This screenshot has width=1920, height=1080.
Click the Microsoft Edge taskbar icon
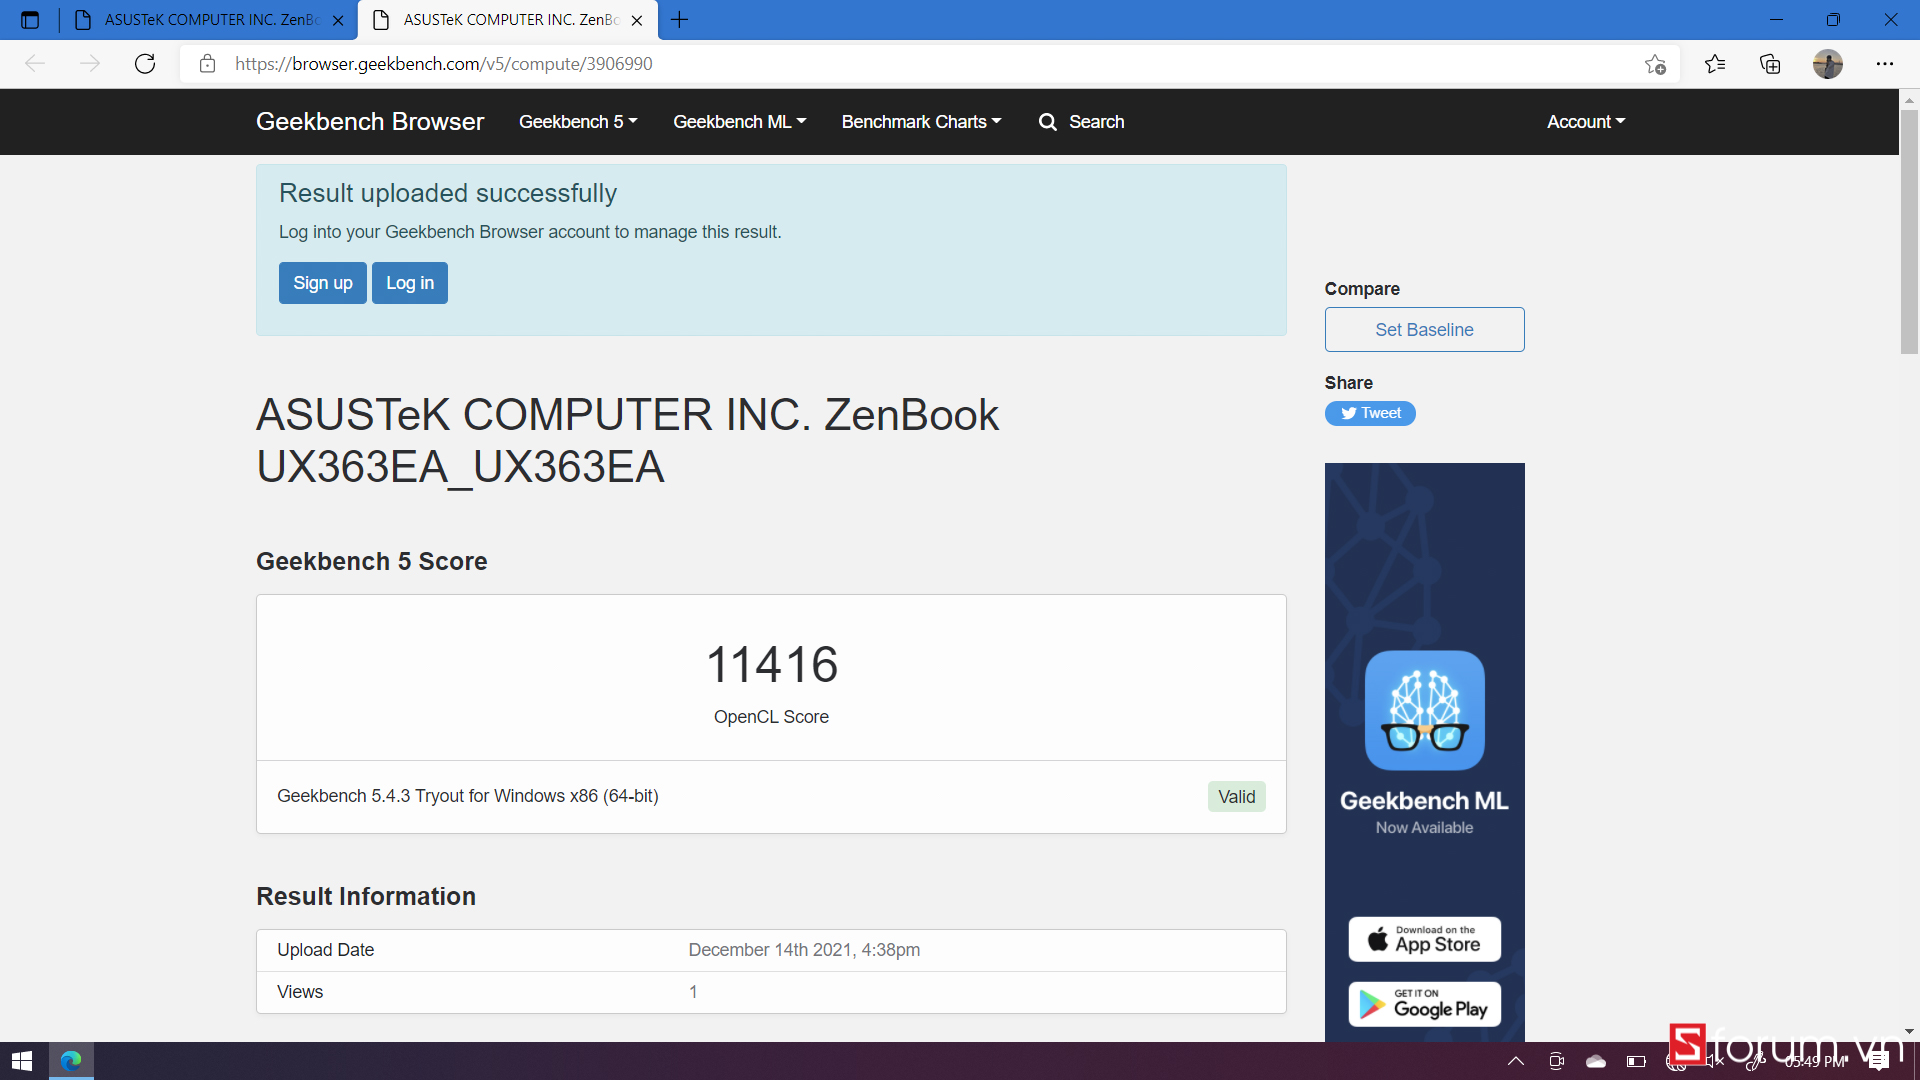click(x=71, y=1061)
